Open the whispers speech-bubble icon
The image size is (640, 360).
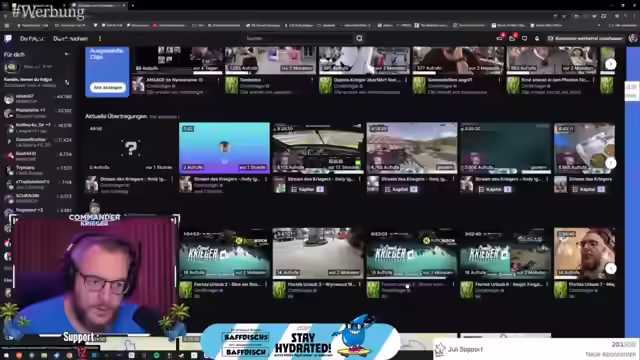click(524, 38)
